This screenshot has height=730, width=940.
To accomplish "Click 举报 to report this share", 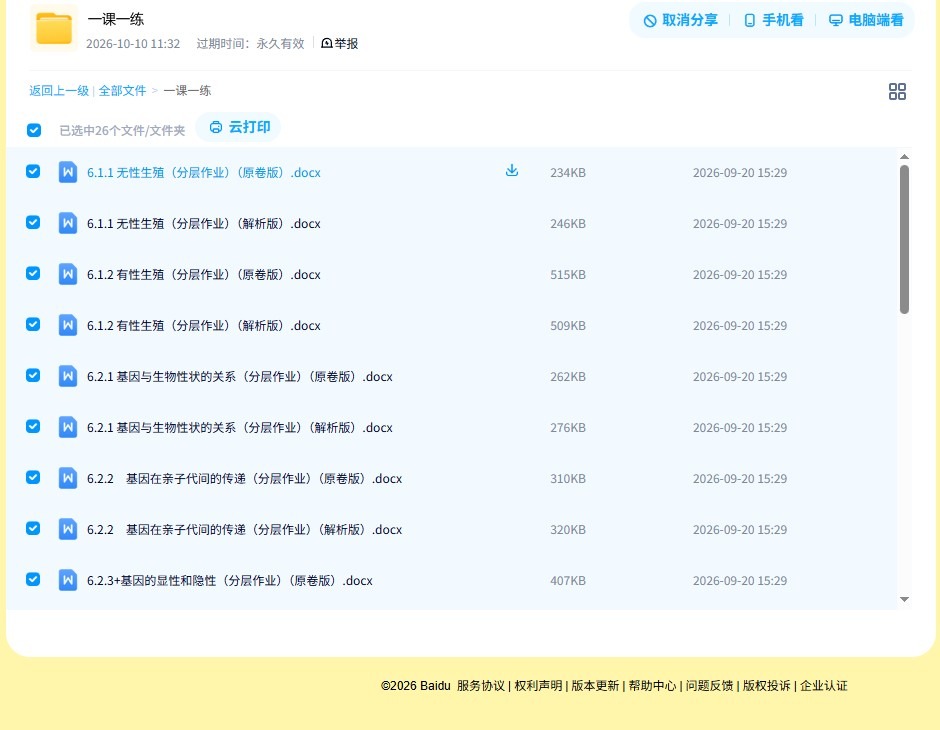I will point(340,43).
